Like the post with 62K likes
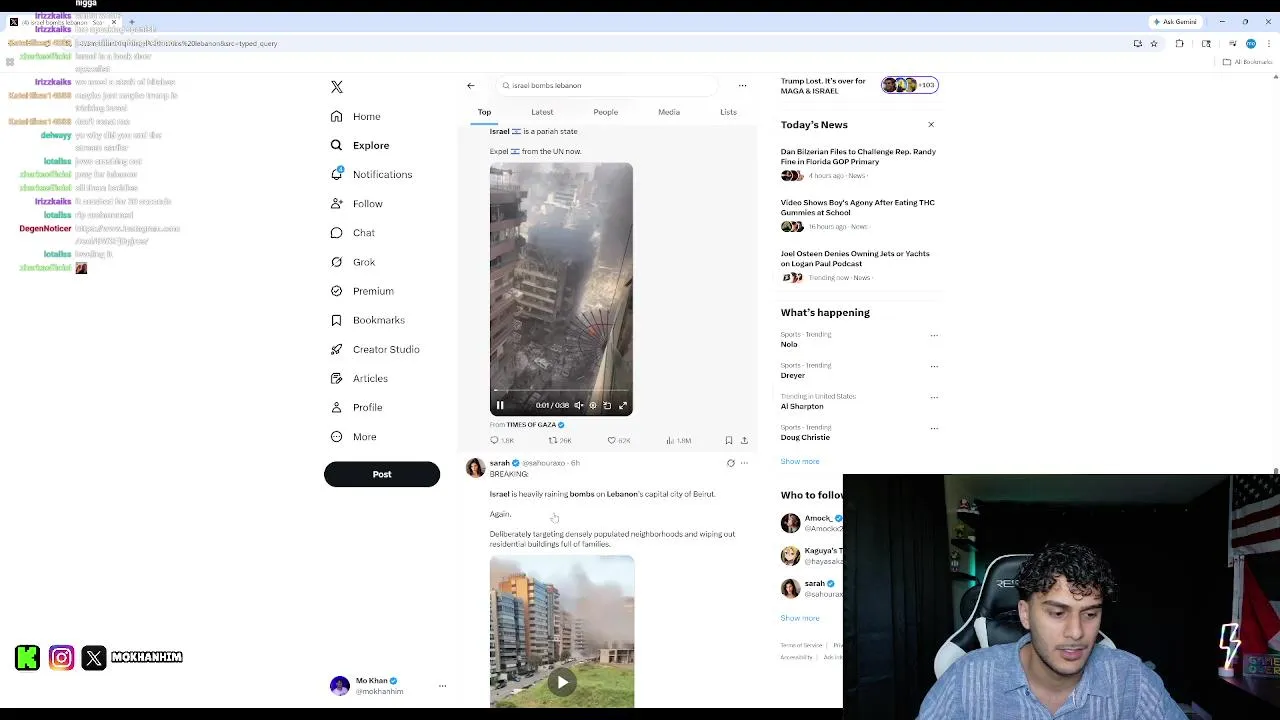This screenshot has width=1280, height=720. click(x=619, y=440)
